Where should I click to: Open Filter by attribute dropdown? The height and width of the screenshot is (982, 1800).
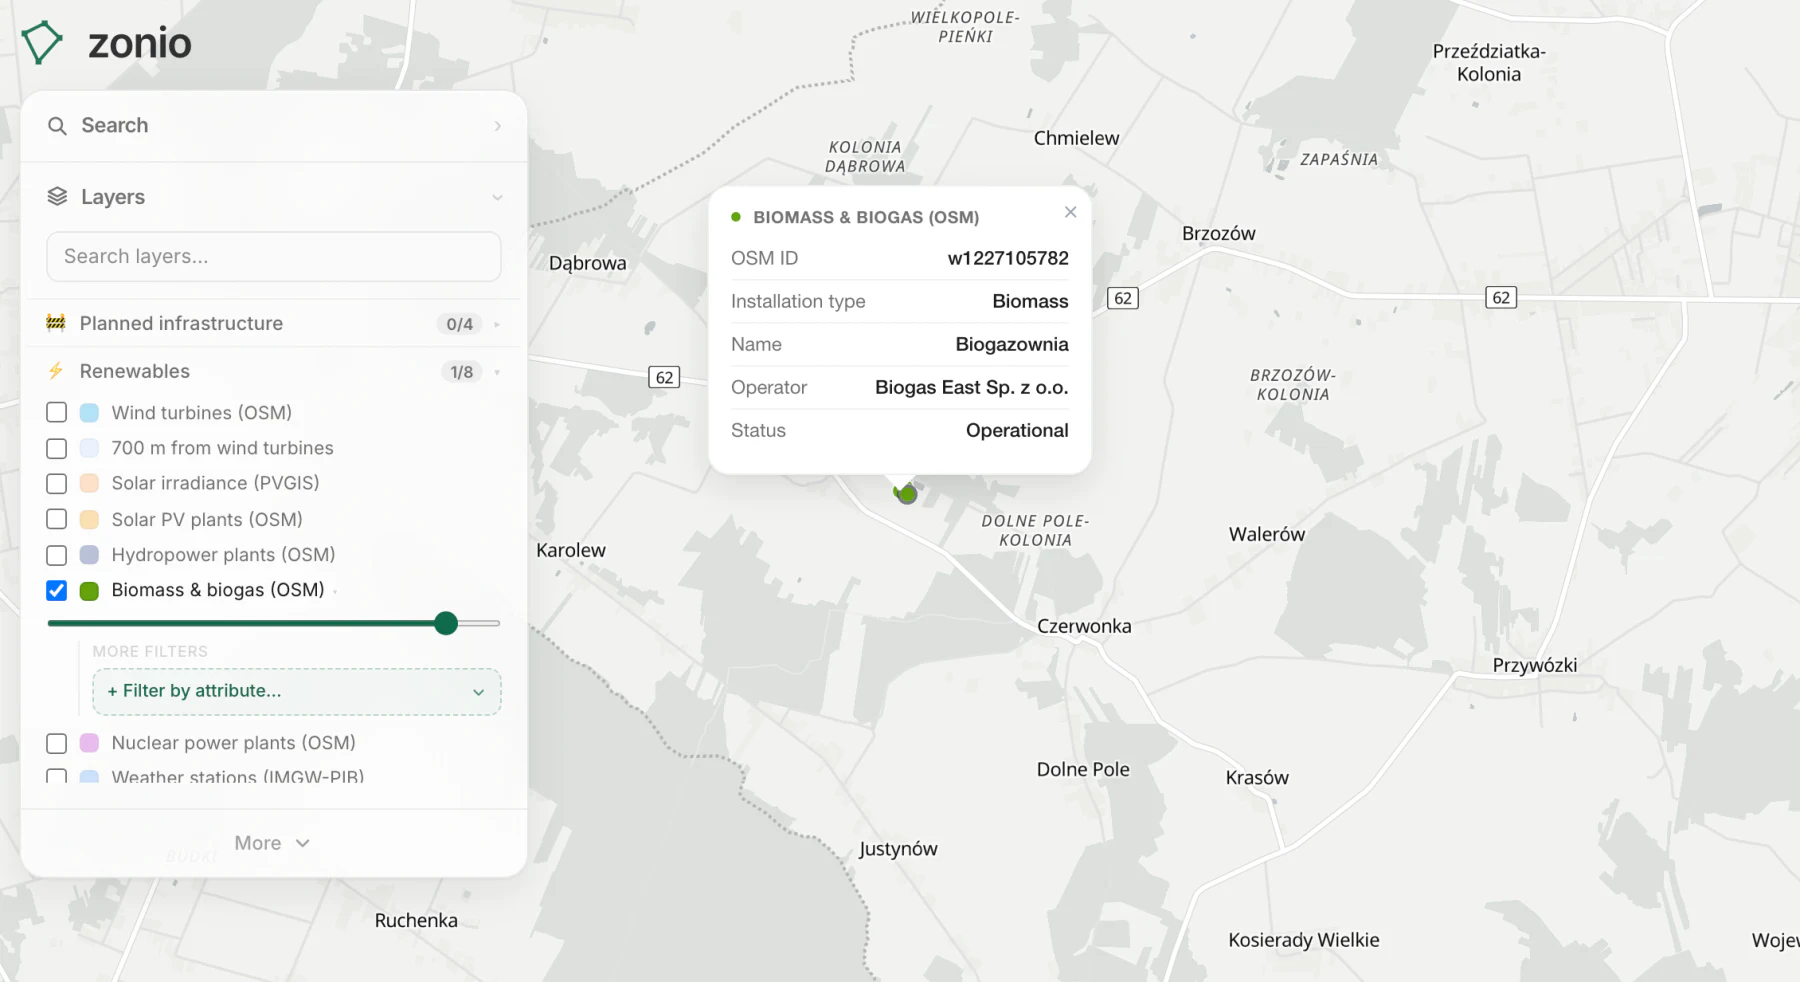click(297, 691)
